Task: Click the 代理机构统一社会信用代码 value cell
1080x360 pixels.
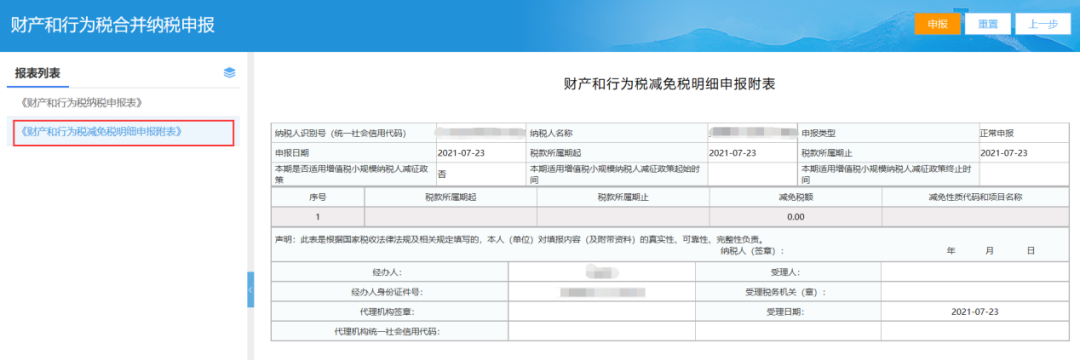Action: coord(601,331)
